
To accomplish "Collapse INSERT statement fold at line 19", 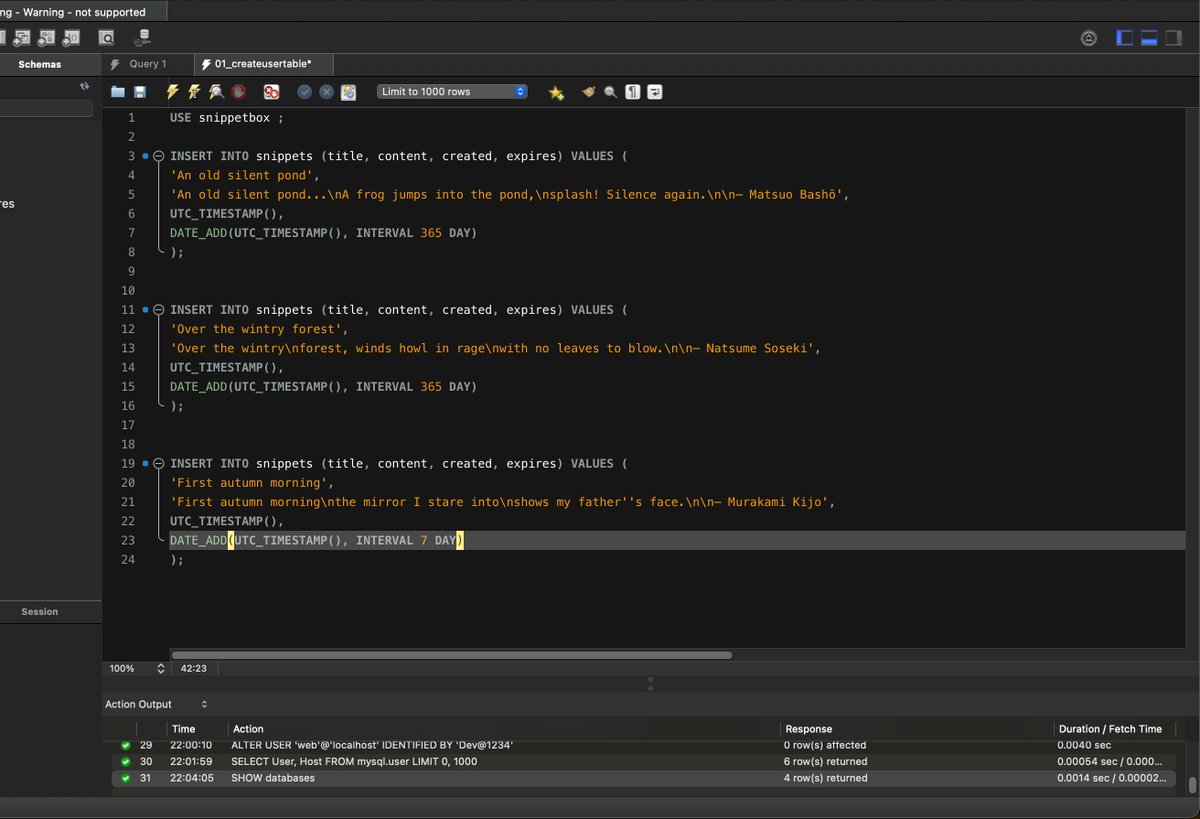I will 158,464.
